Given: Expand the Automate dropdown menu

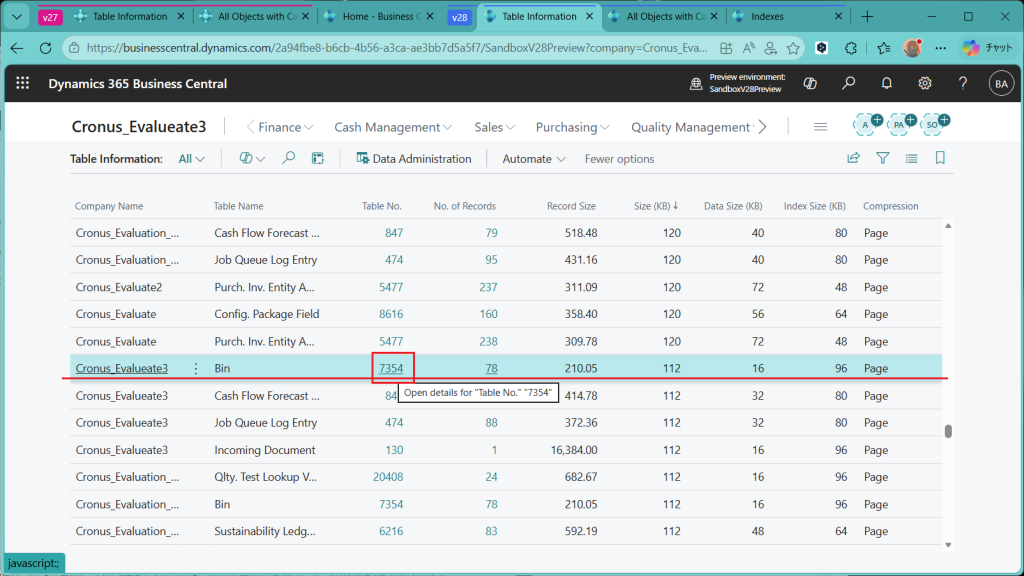Looking at the screenshot, I should pyautogui.click(x=534, y=159).
